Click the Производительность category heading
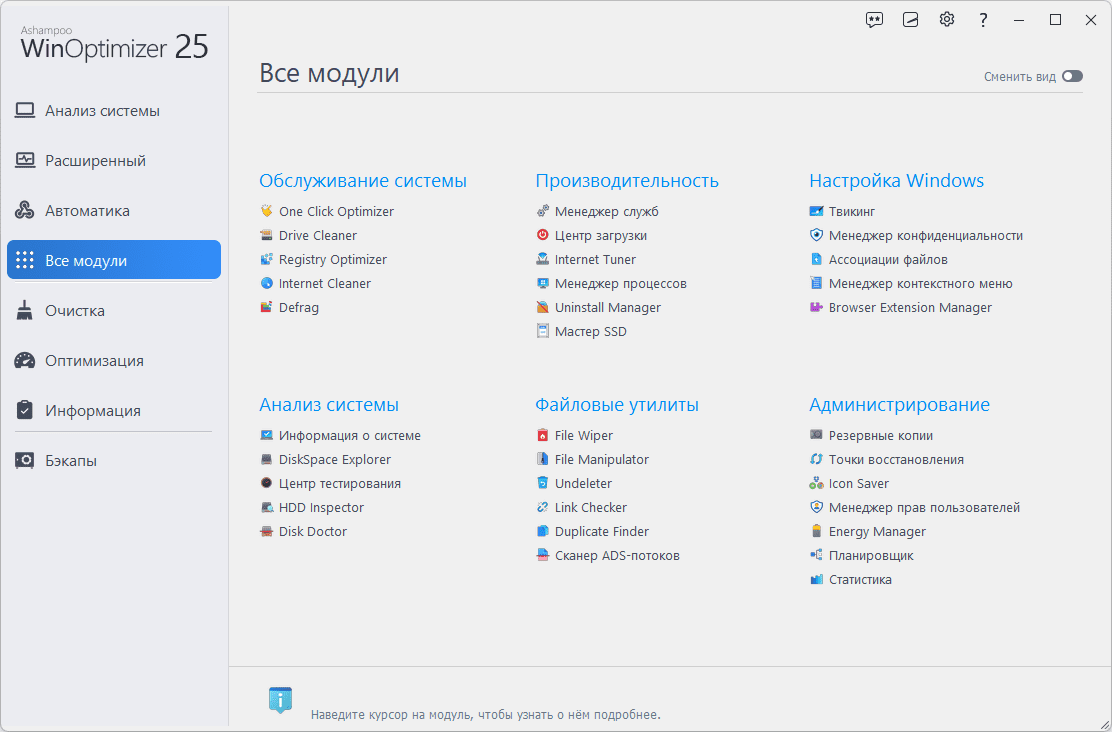The height and width of the screenshot is (732, 1112). point(627,181)
